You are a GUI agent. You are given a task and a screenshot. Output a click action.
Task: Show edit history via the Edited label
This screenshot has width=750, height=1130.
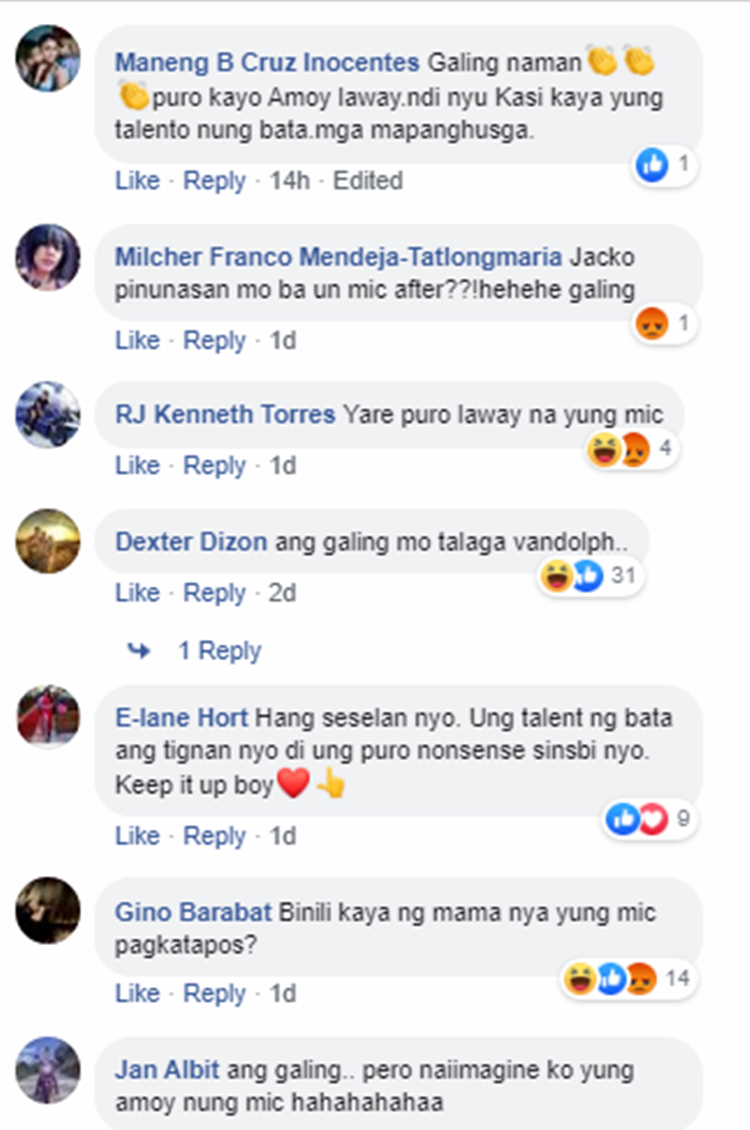pos(367,180)
